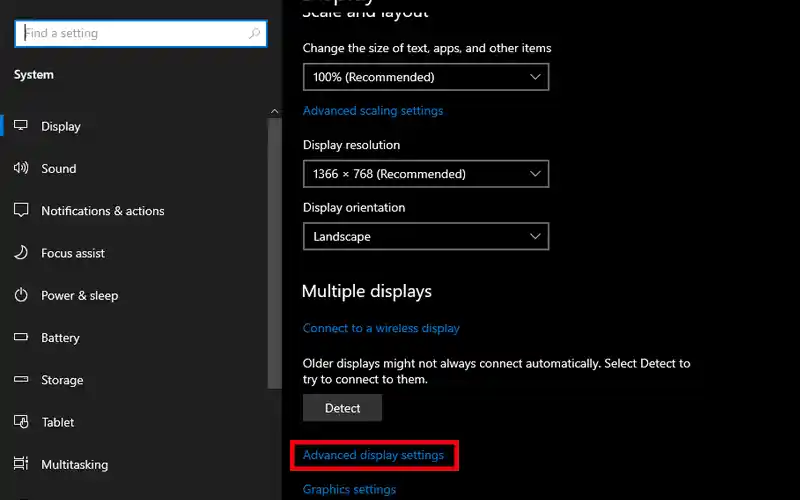This screenshot has width=800, height=500.
Task: Open the Landscape orientation dropdown
Action: [x=426, y=236]
